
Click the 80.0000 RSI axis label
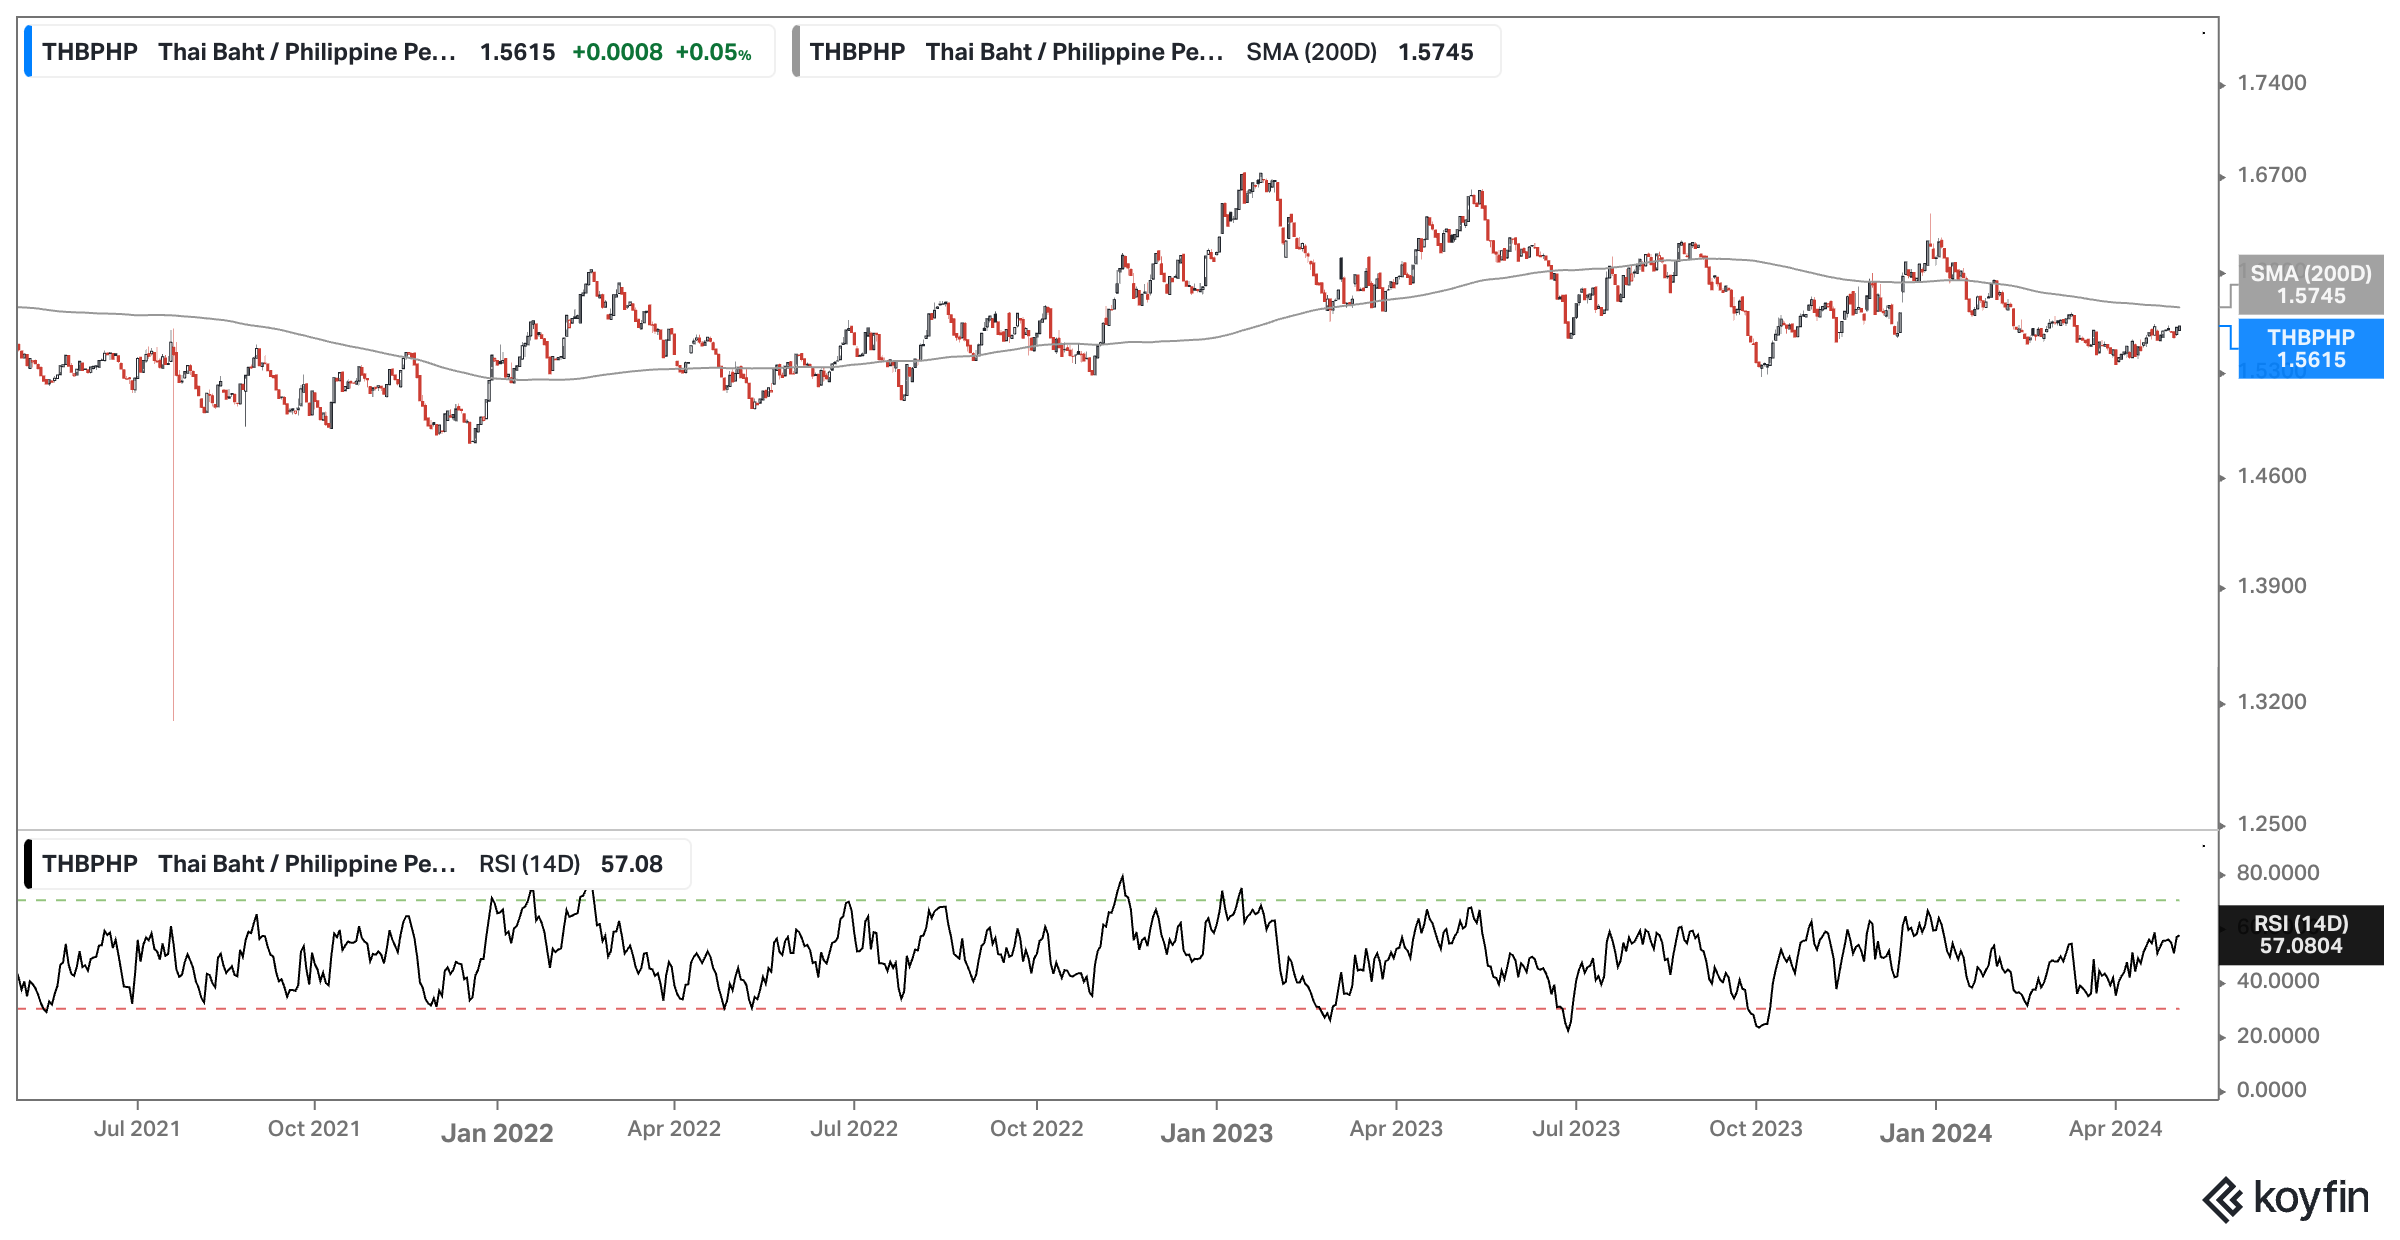2277,873
